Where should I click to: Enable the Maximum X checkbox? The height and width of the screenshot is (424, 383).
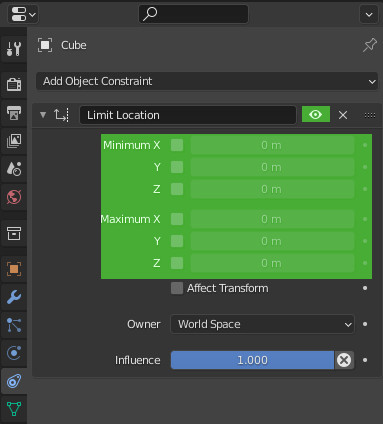[177, 219]
